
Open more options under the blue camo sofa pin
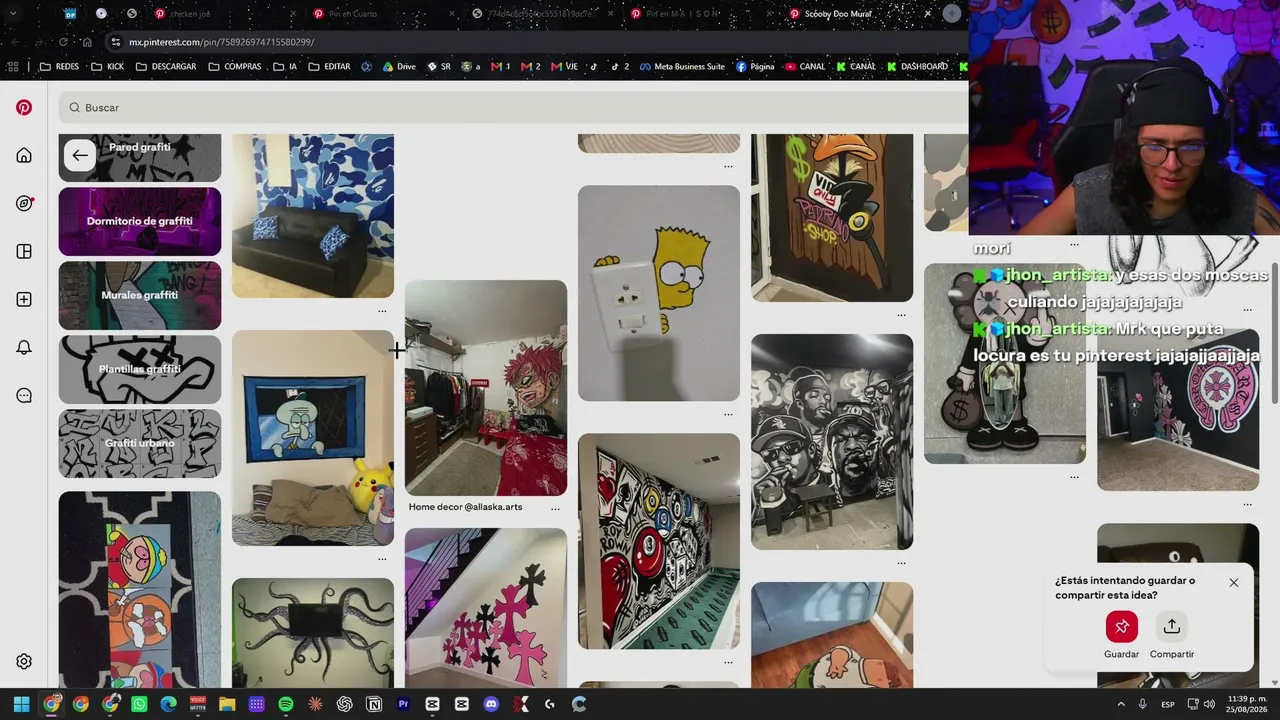tap(382, 311)
